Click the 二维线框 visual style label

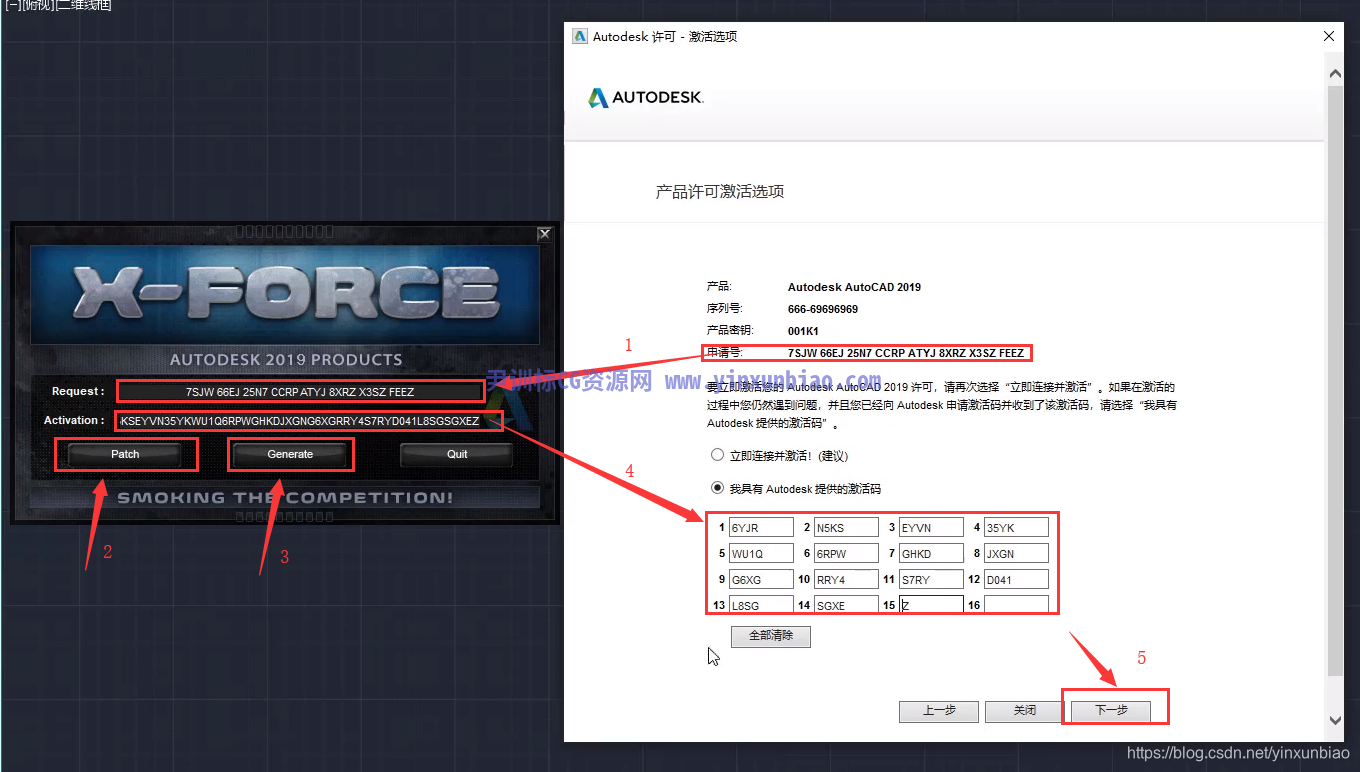tap(83, 5)
